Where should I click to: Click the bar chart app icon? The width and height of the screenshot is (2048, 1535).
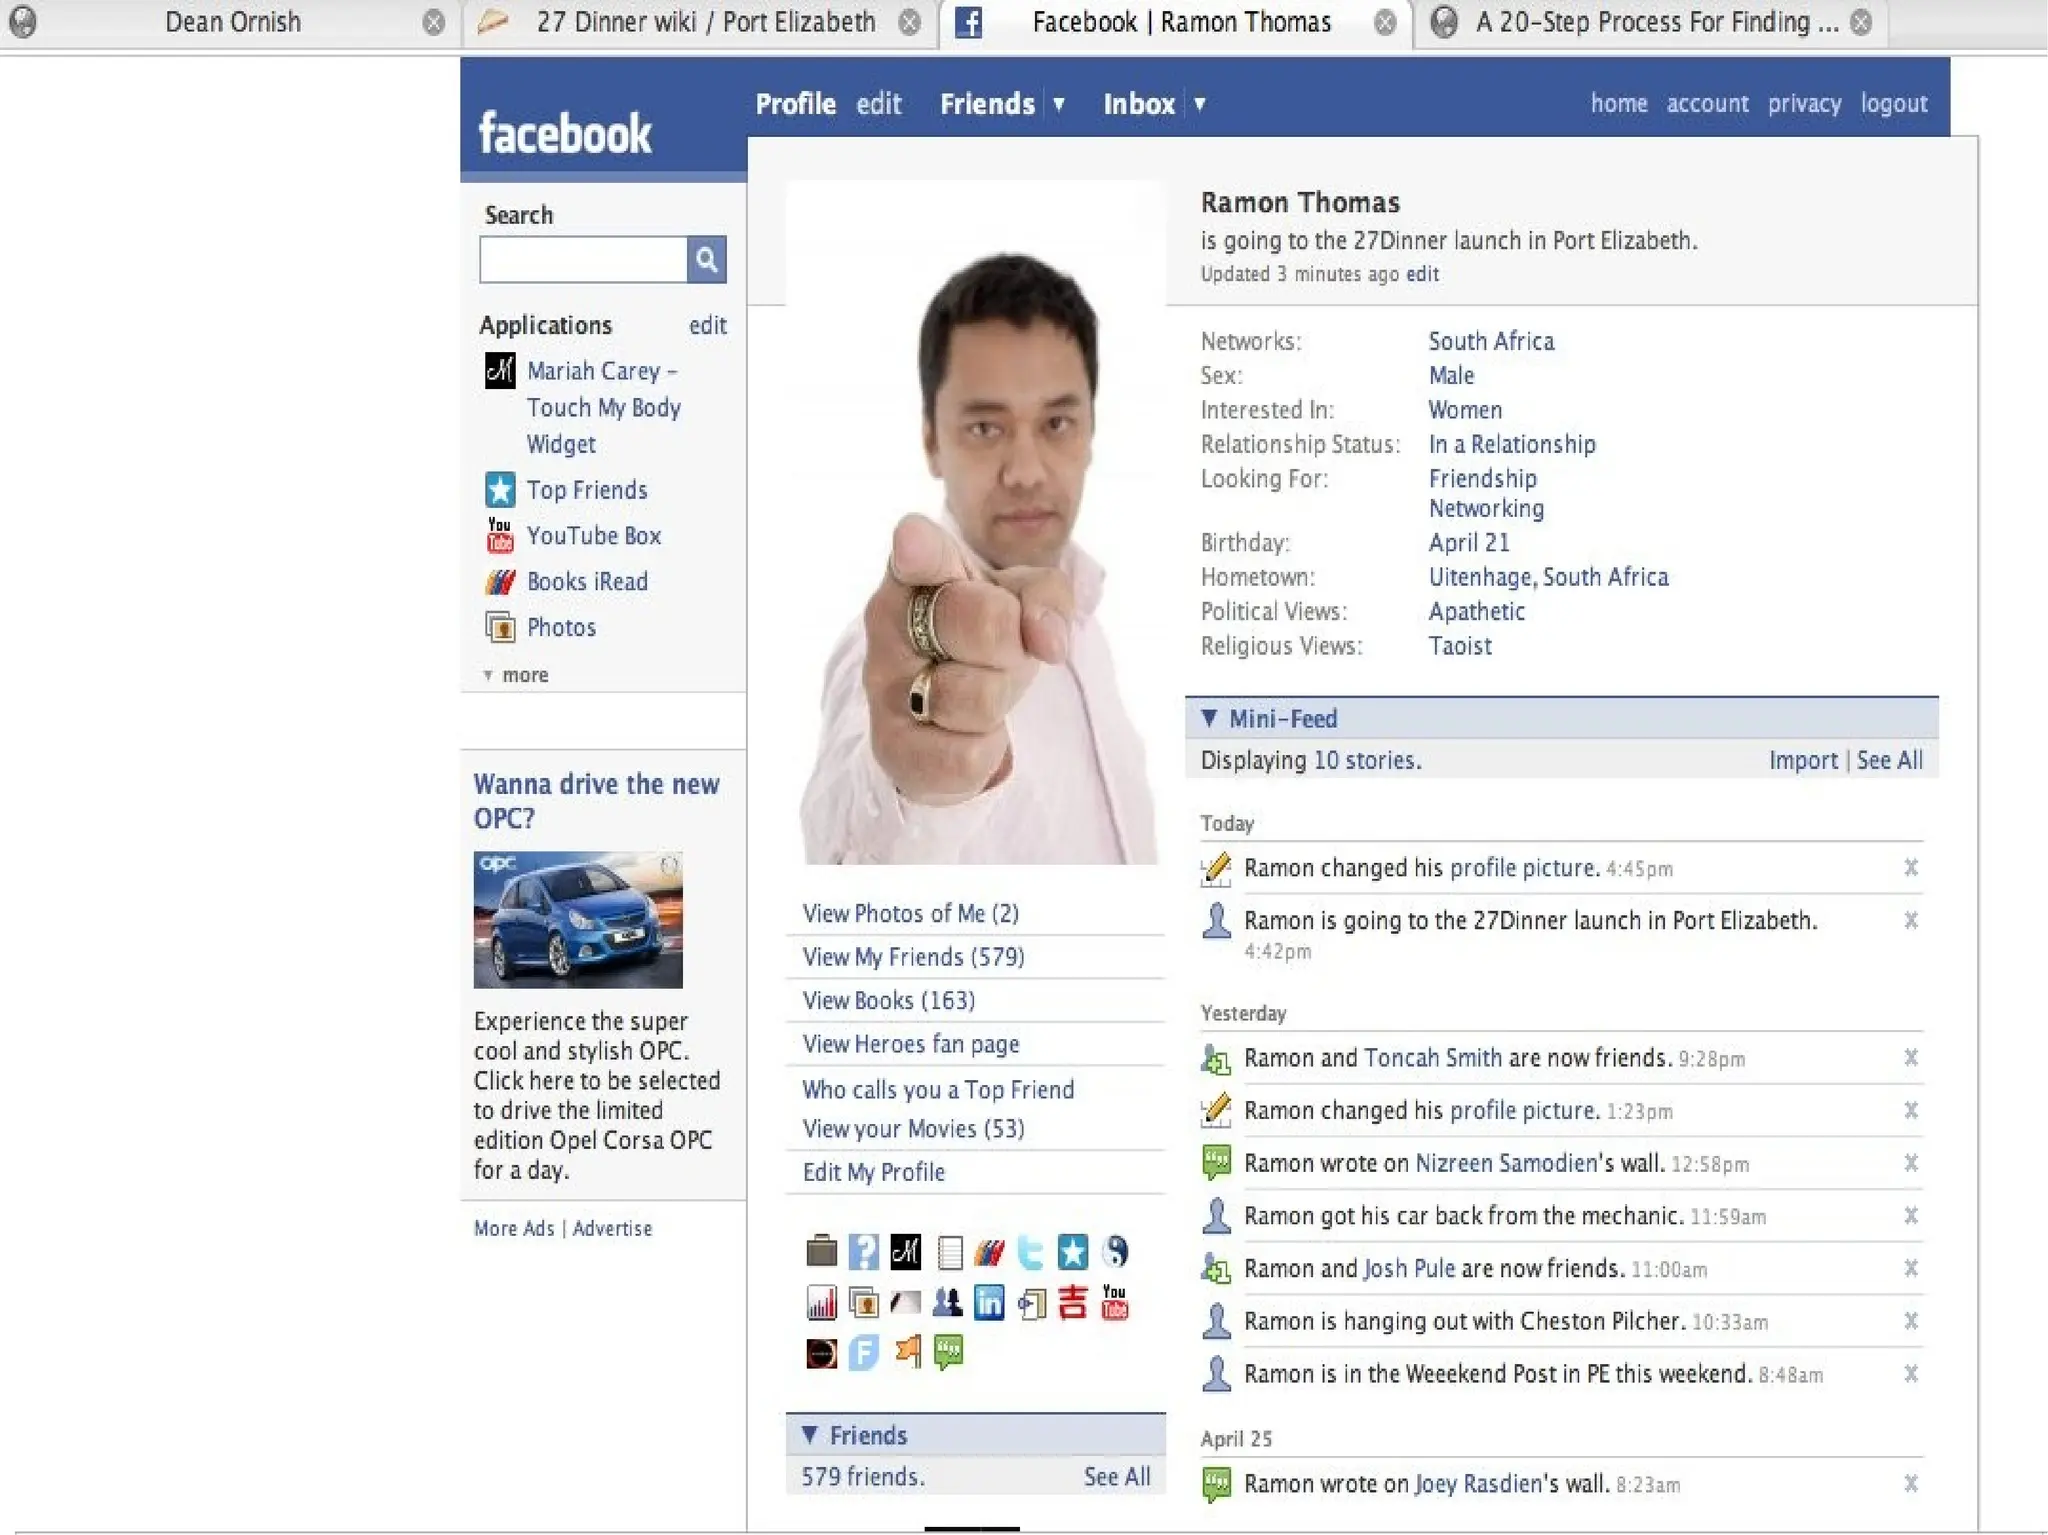821,1302
